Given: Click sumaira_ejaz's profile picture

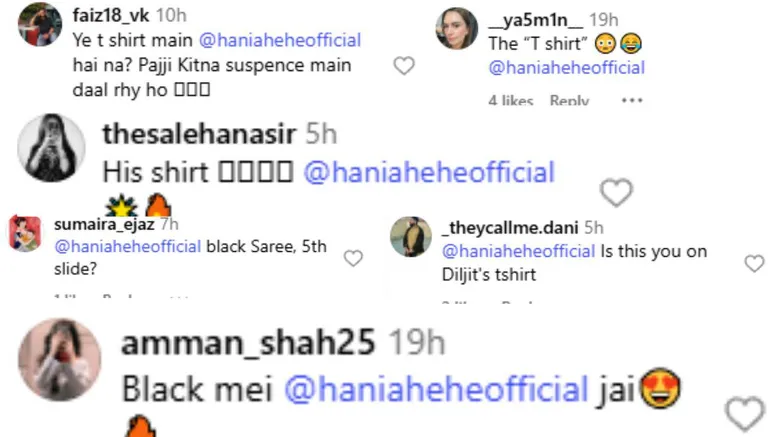Looking at the screenshot, I should [24, 234].
